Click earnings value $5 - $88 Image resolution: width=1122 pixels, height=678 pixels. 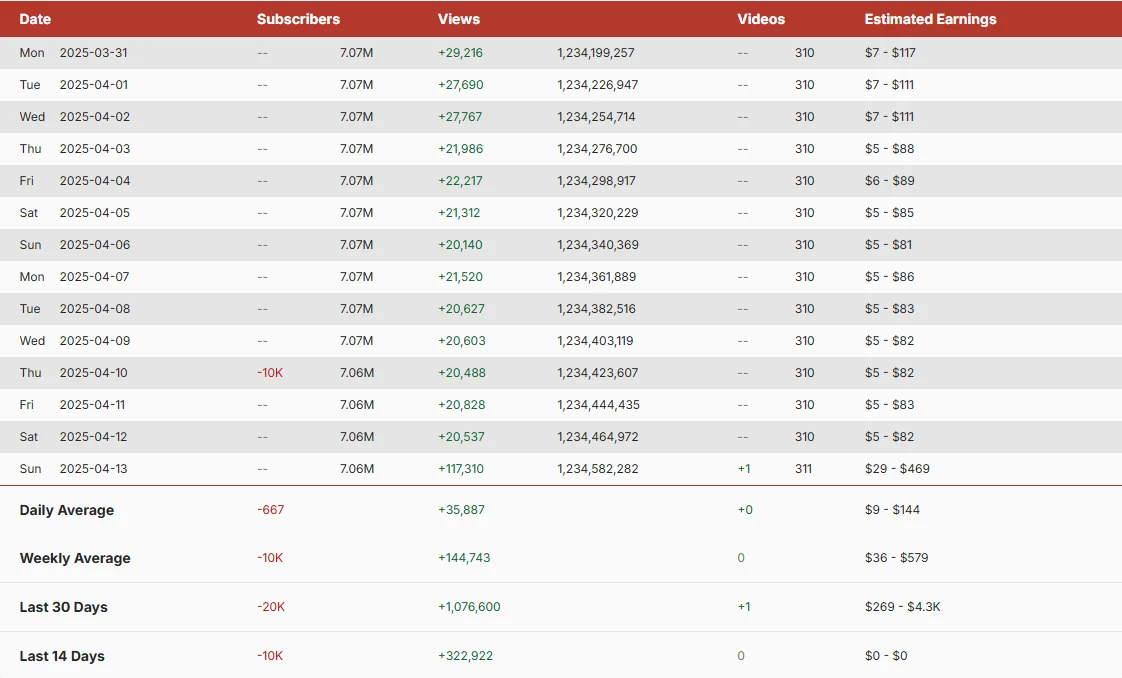pos(889,149)
